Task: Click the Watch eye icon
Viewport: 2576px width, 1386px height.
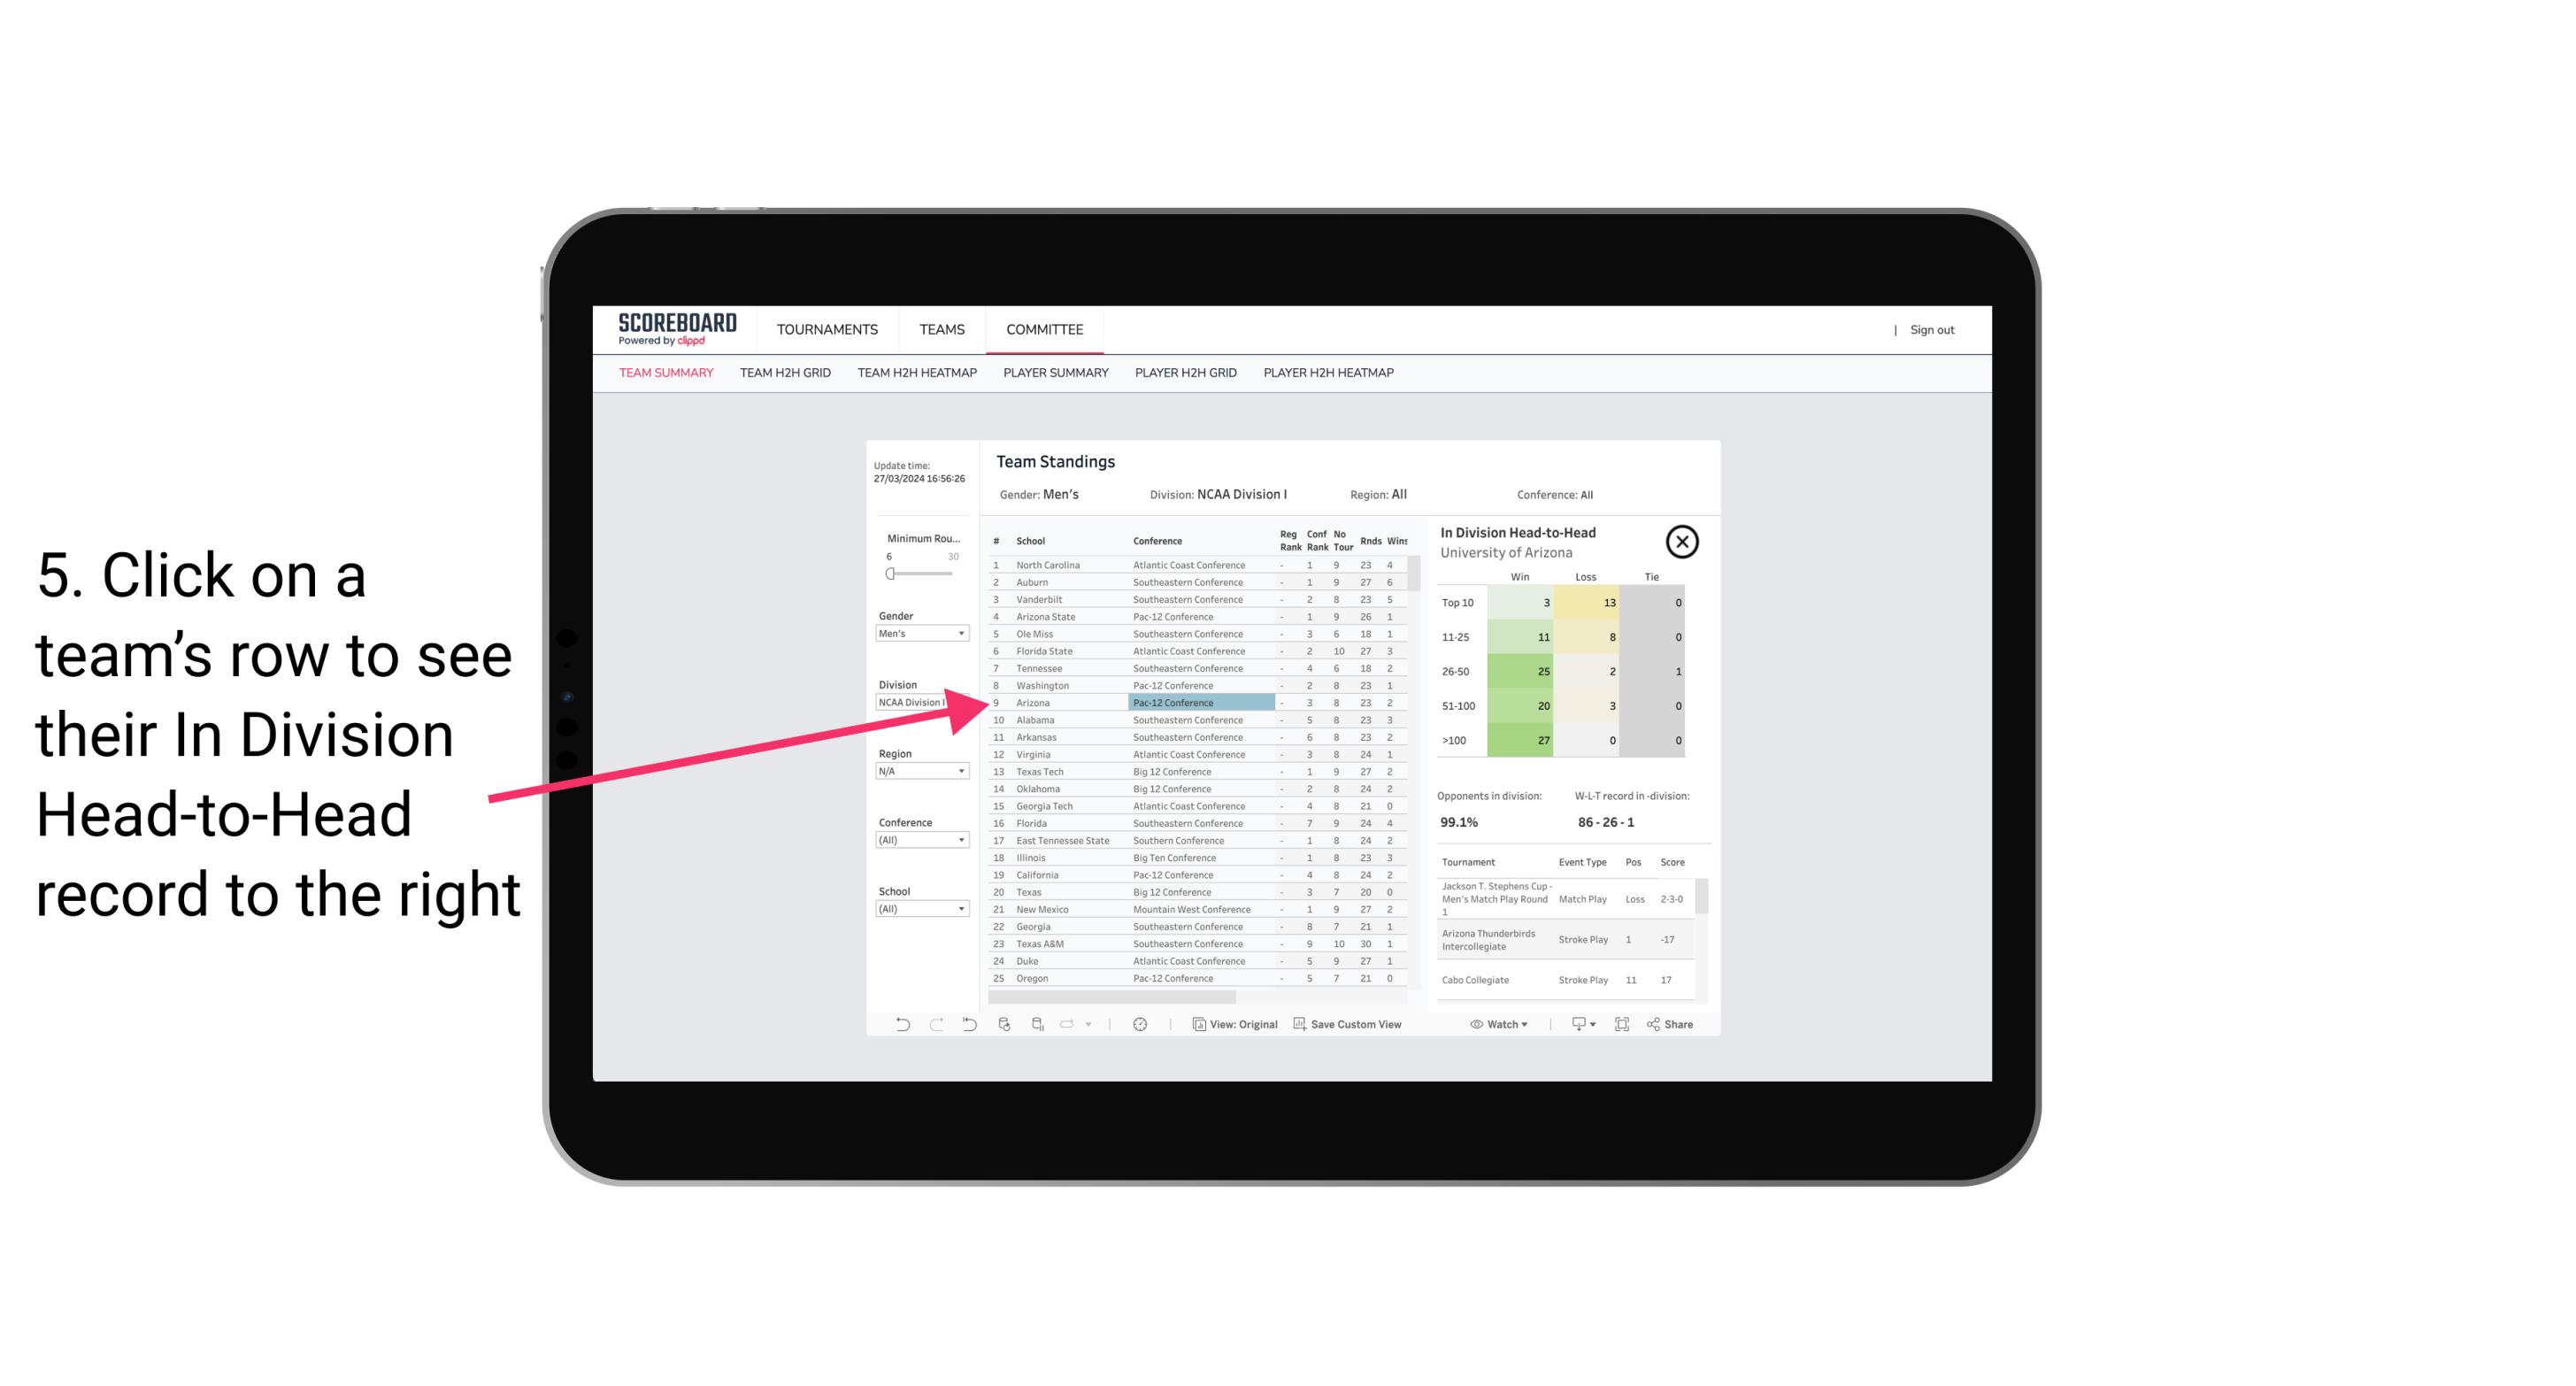Action: (x=1476, y=1024)
